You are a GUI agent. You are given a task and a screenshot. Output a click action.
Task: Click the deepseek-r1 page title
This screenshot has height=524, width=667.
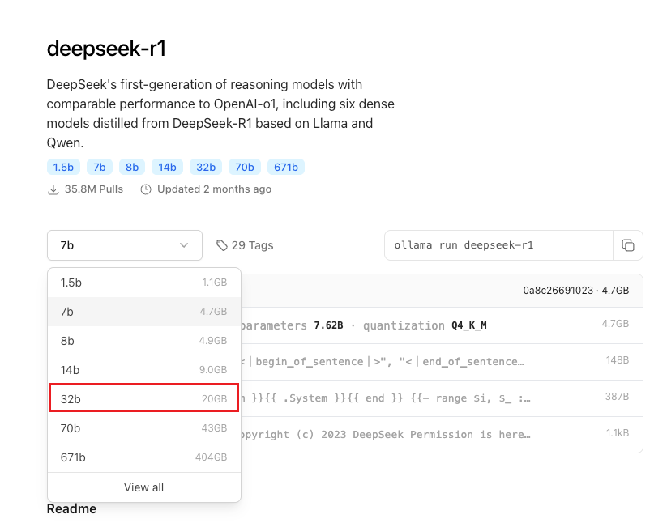coord(106,48)
